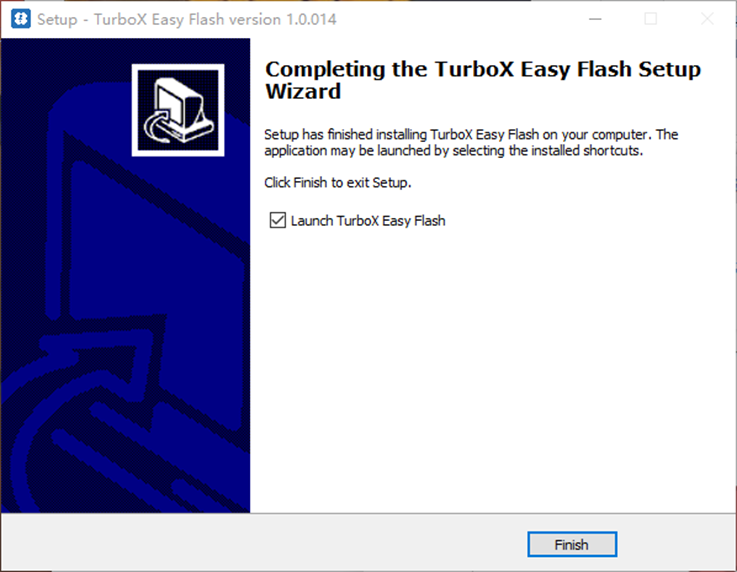Click the TurboX app icon in title bar
737x572 pixels.
21,19
